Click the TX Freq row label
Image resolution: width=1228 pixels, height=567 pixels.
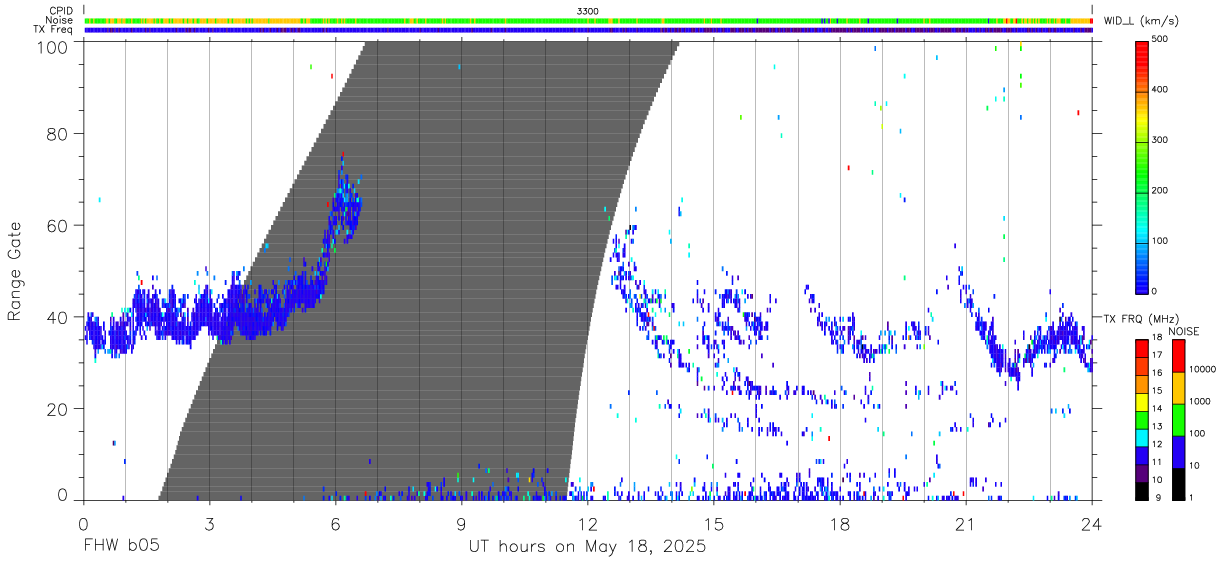coord(54,30)
